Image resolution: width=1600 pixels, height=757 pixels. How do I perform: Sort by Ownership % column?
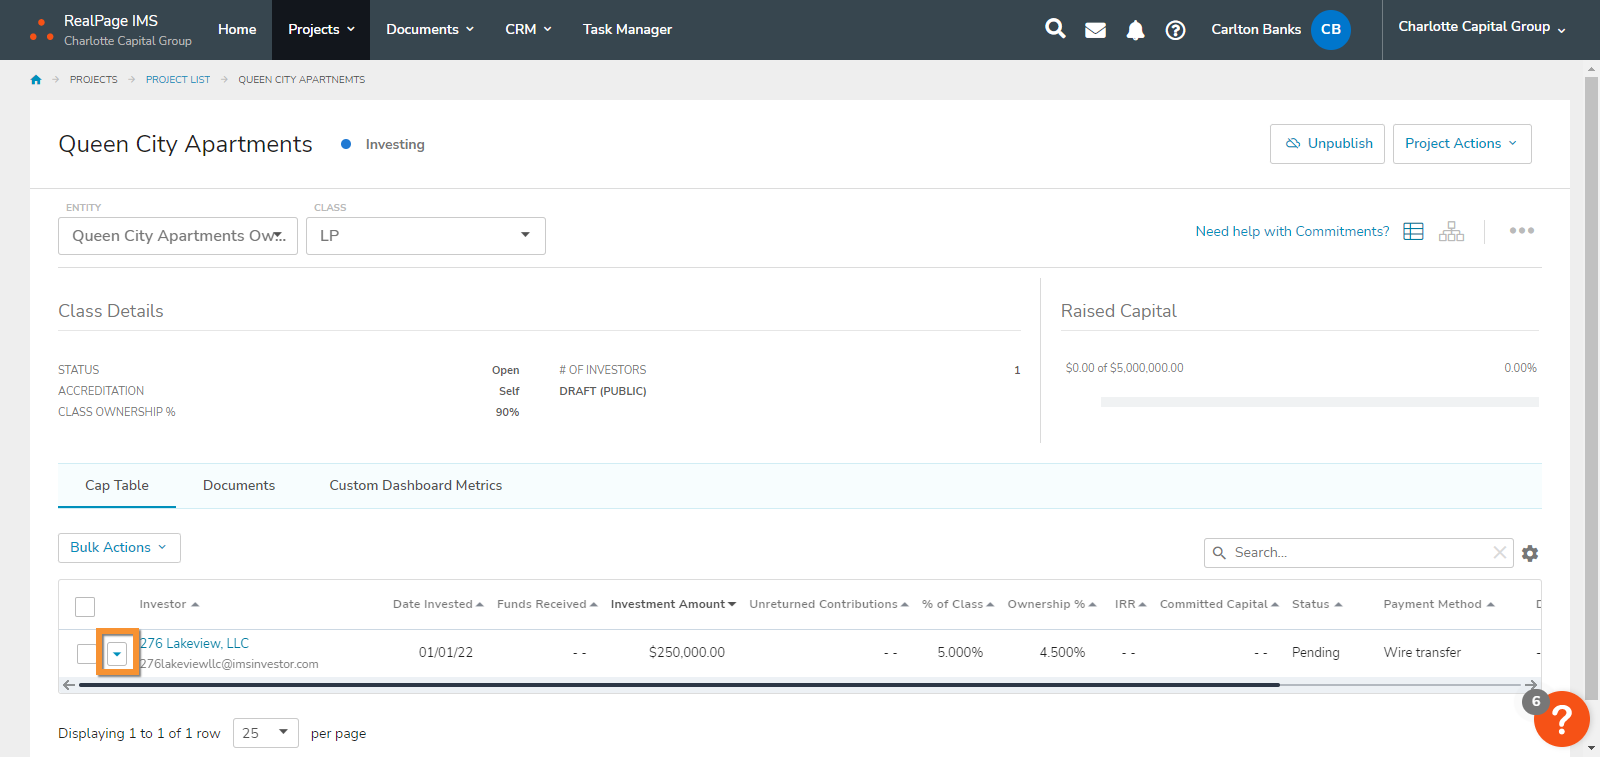(x=1052, y=605)
